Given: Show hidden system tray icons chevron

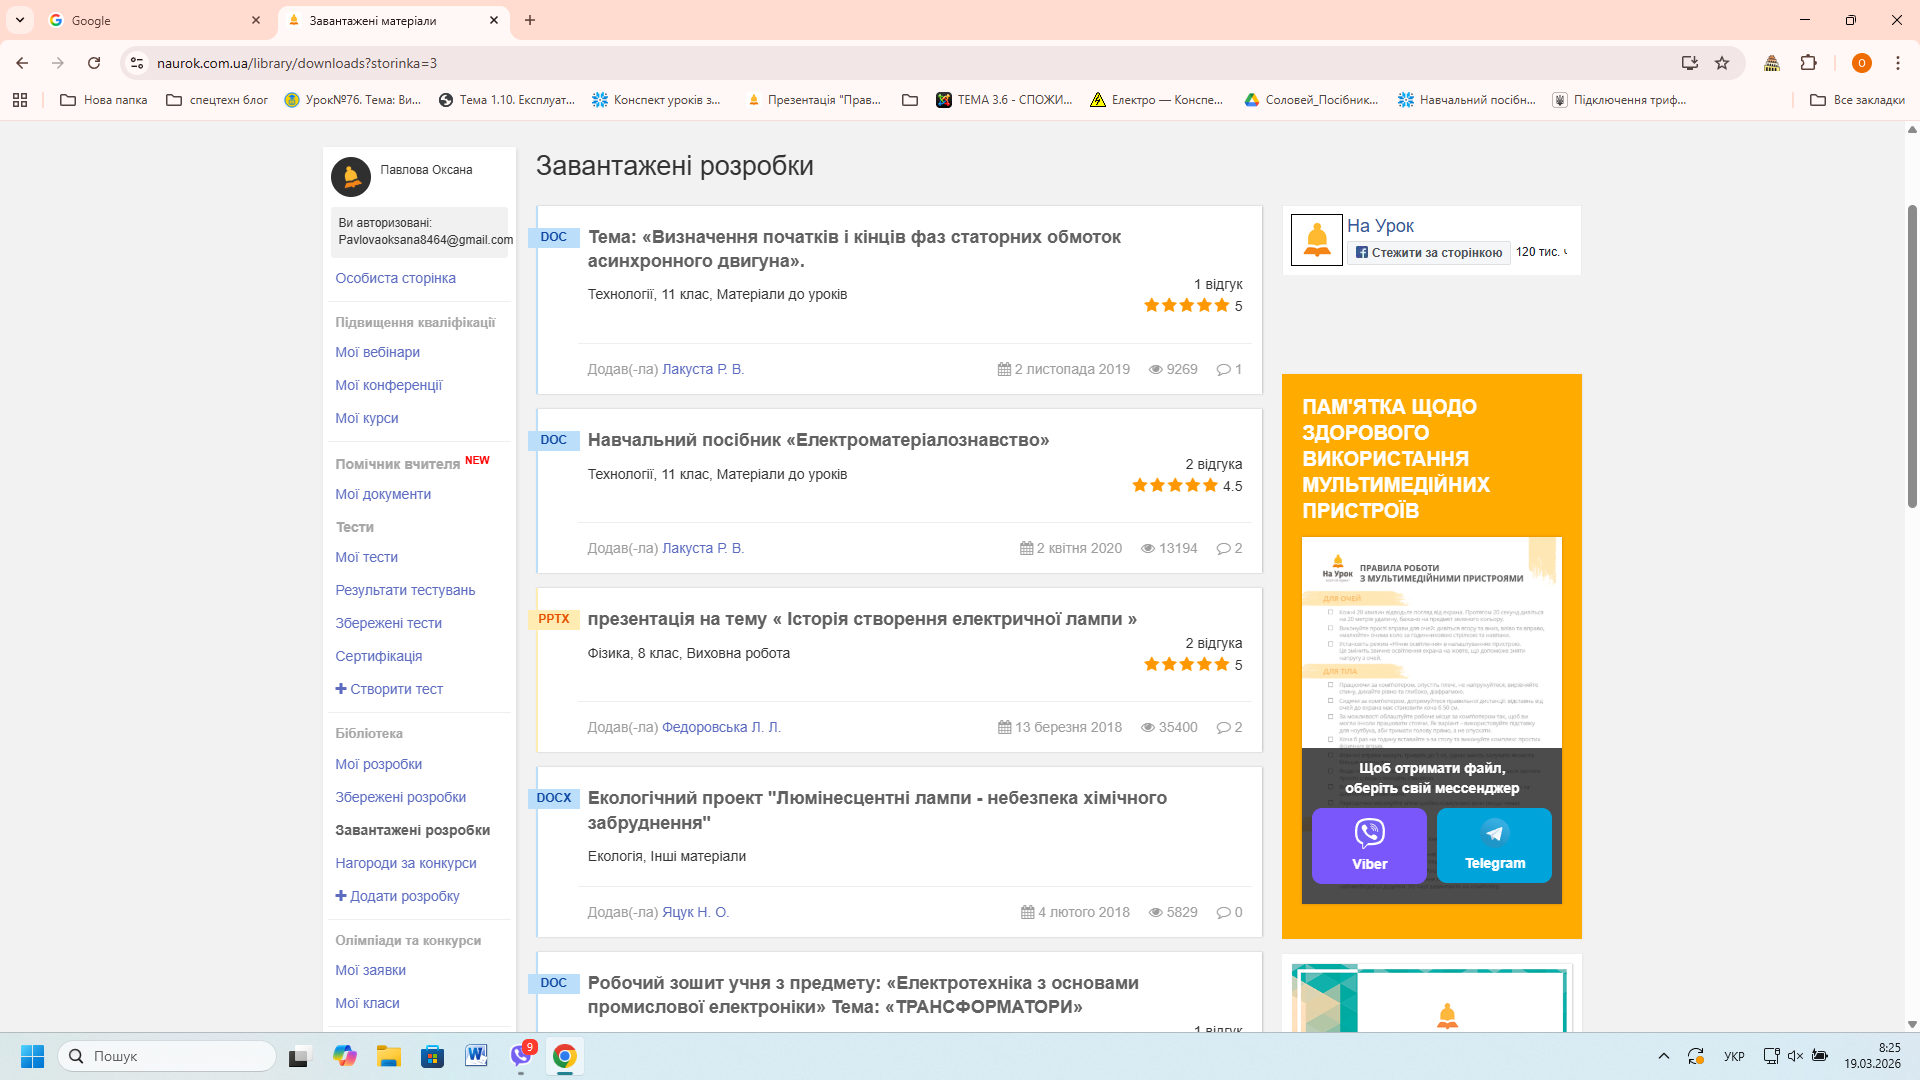Looking at the screenshot, I should click(1664, 1056).
